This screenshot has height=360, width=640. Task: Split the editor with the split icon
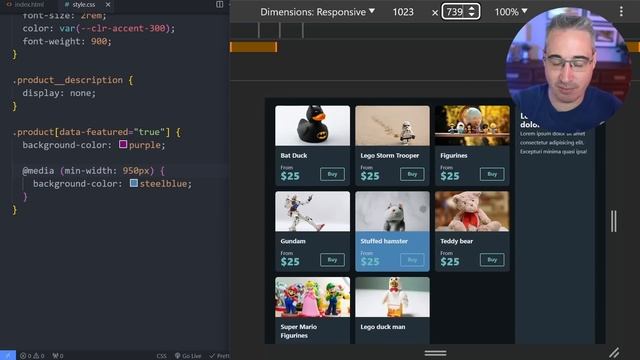[x=220, y=4]
